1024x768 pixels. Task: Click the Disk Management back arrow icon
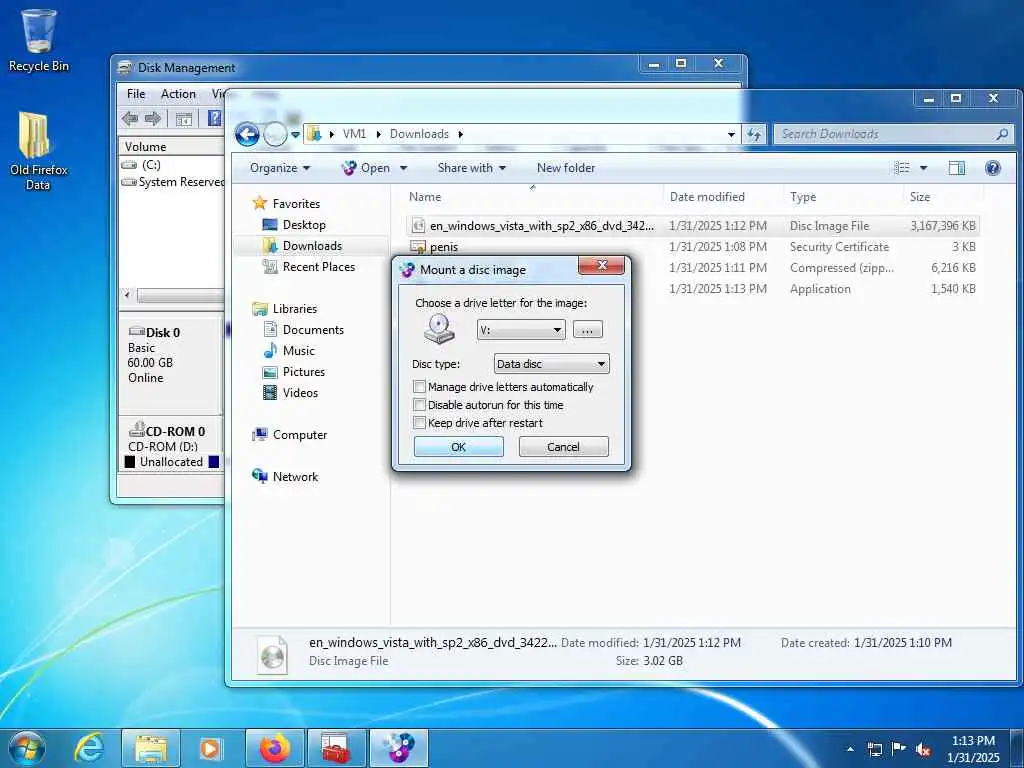point(130,118)
